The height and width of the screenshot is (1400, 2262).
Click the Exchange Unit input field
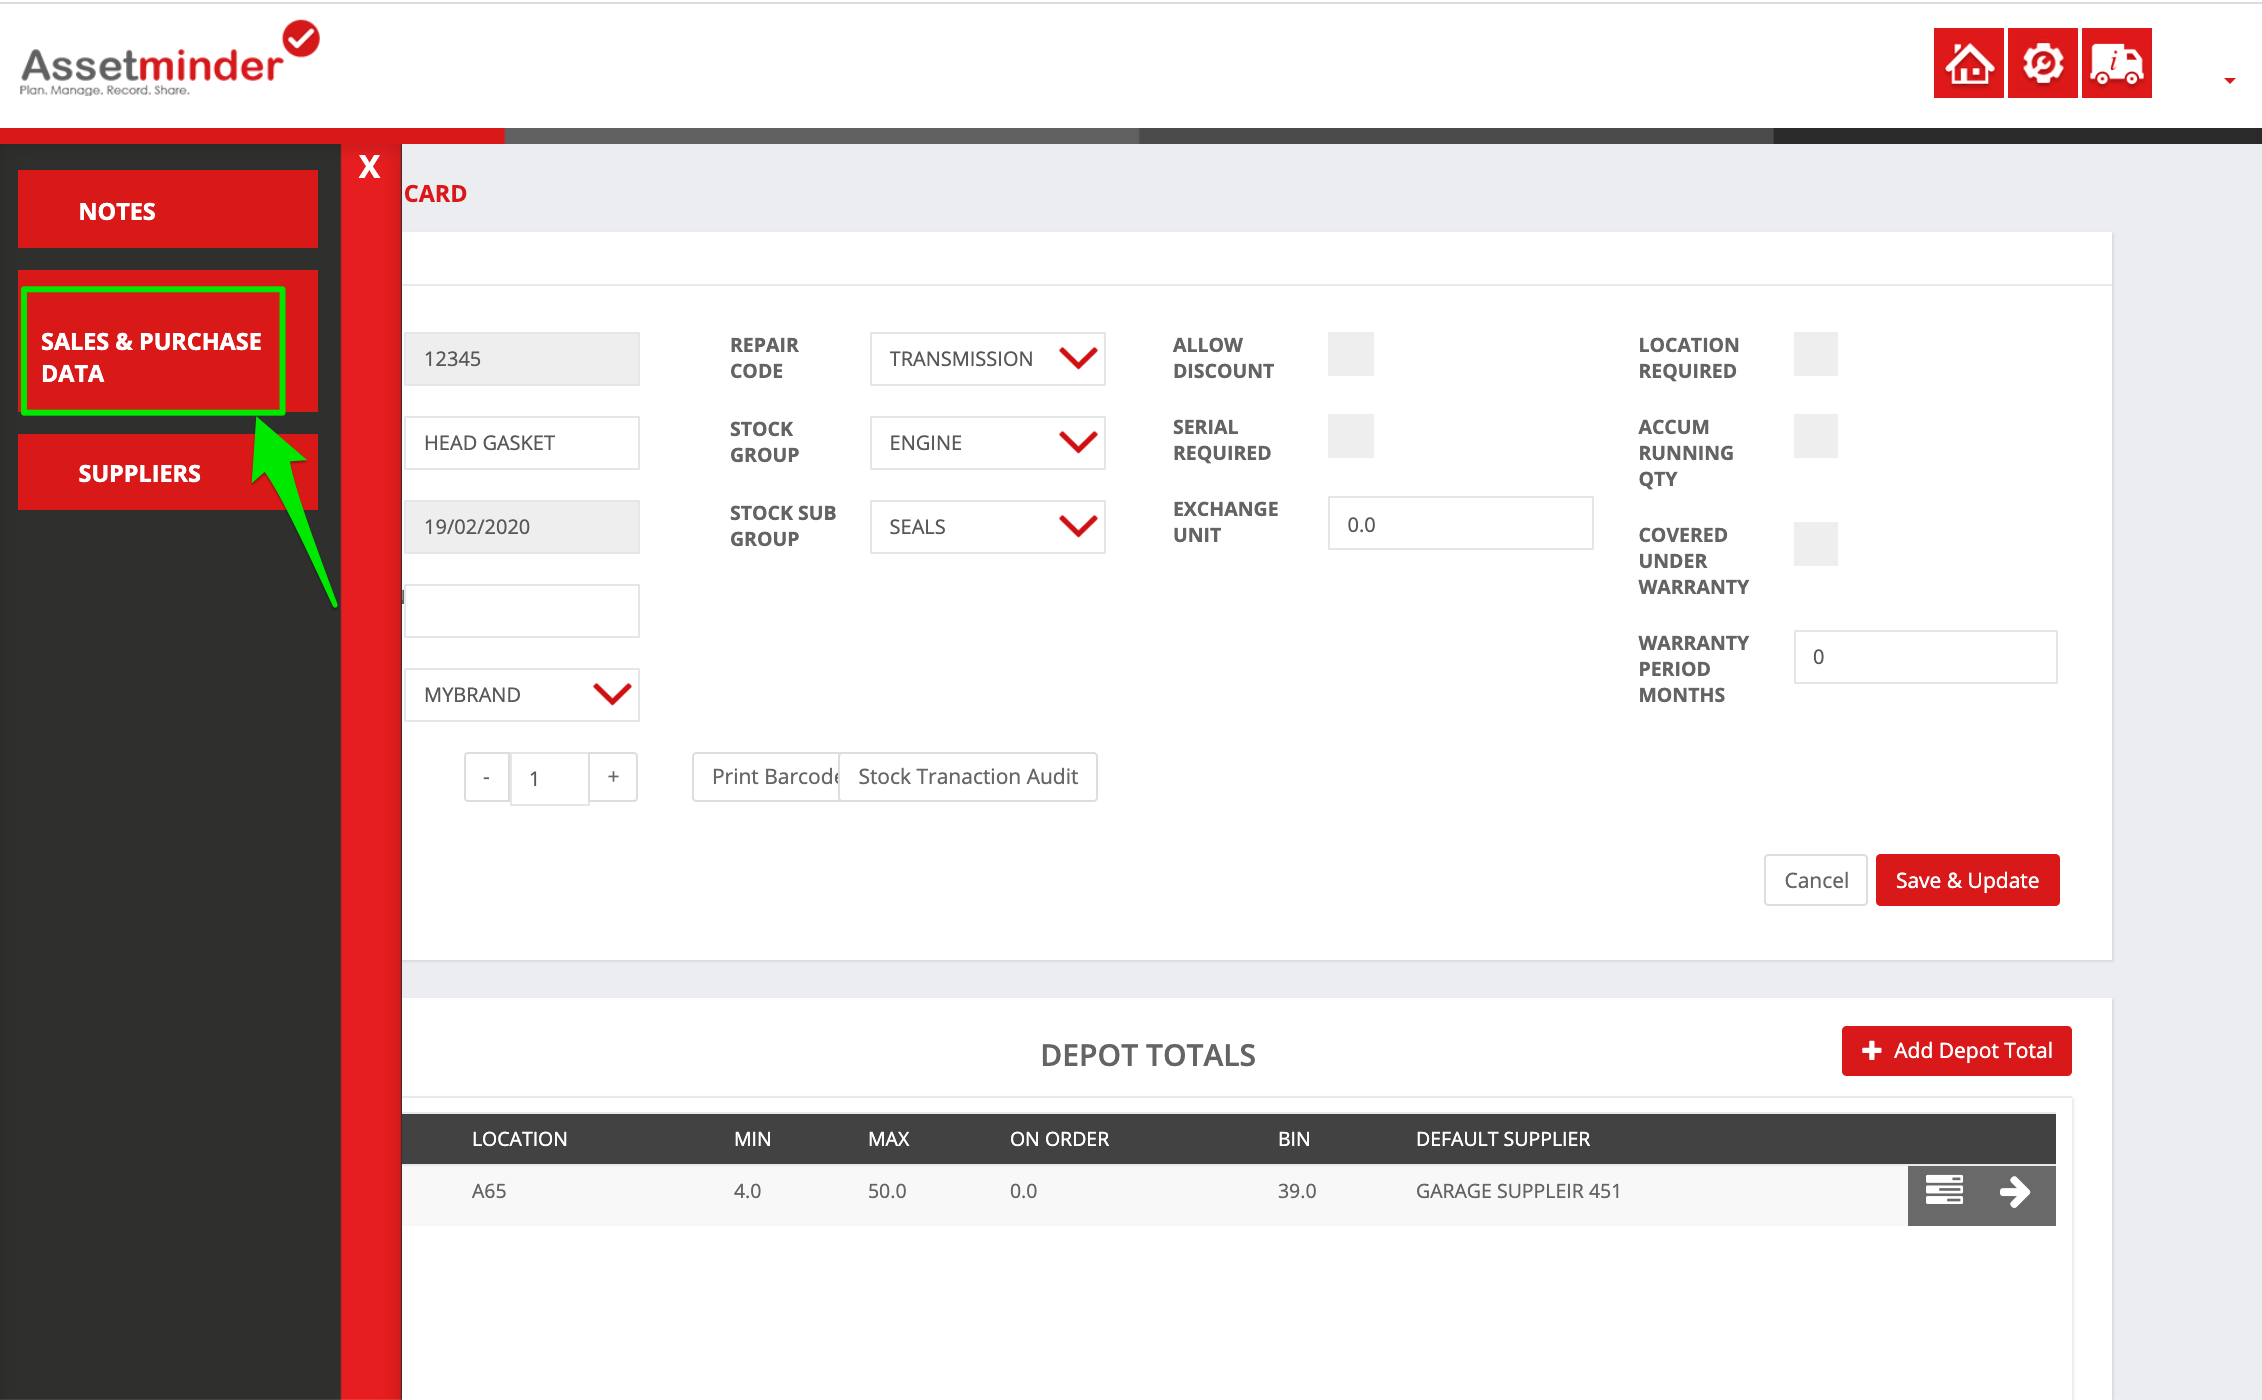[x=1460, y=523]
